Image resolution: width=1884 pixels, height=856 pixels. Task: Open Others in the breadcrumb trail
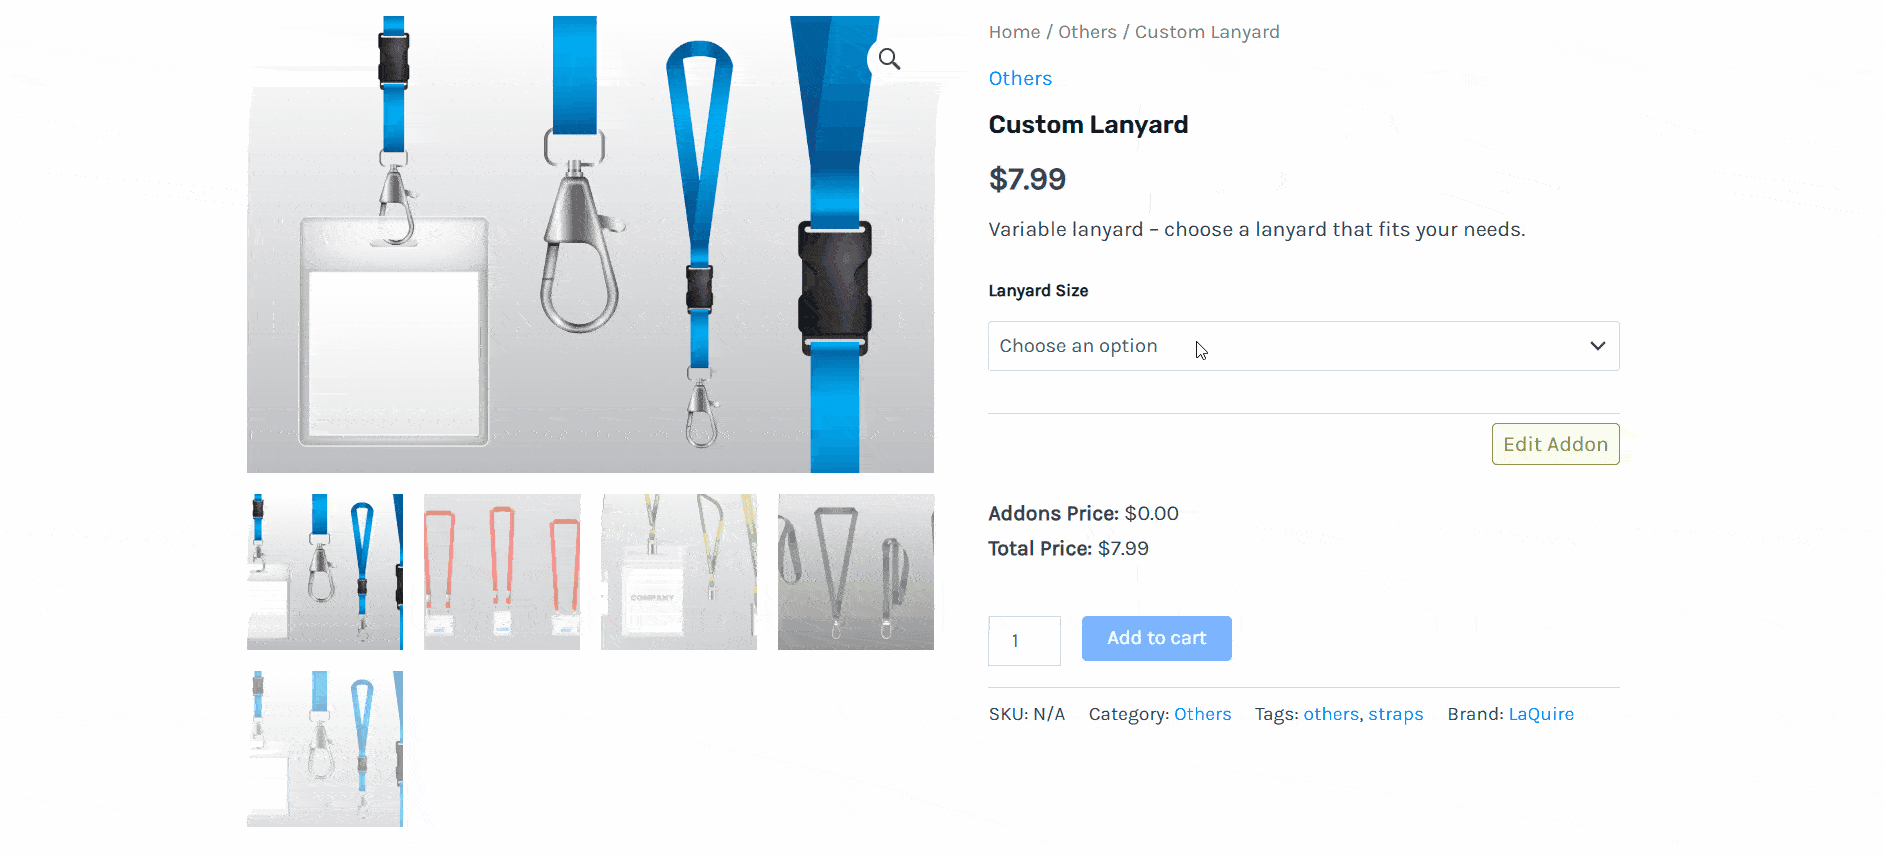pyautogui.click(x=1087, y=32)
